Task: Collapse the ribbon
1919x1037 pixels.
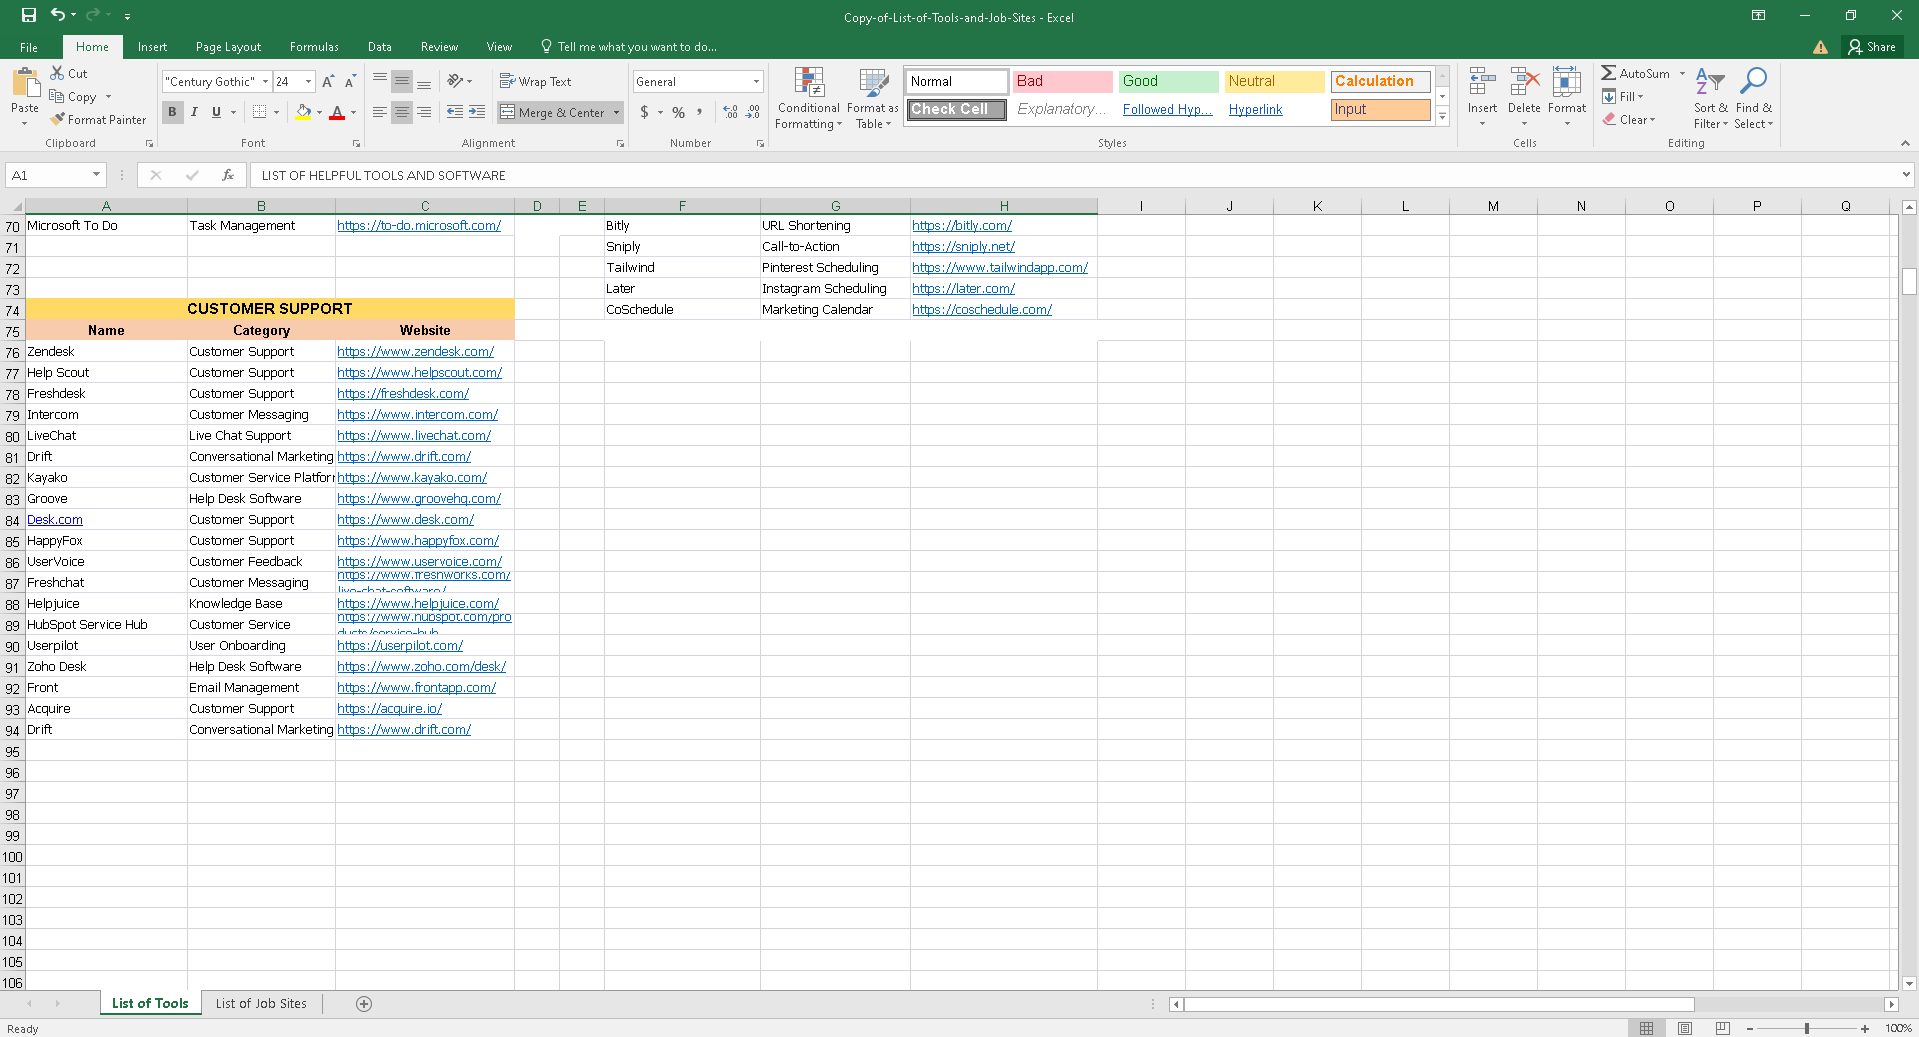Action: [1905, 143]
